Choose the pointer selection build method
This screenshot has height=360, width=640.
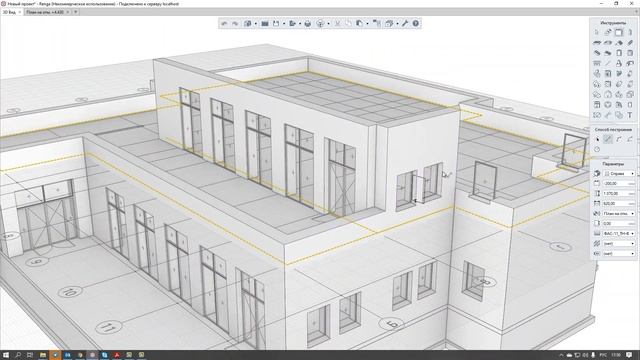point(597,139)
